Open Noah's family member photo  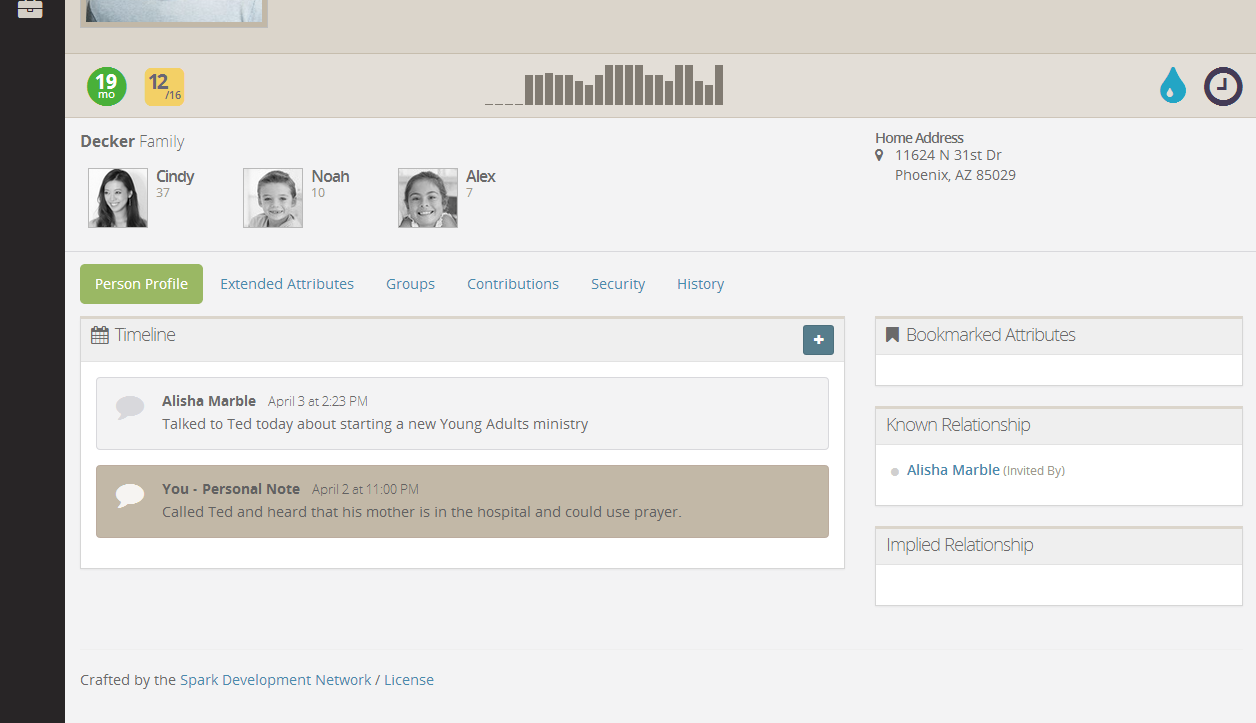point(273,198)
